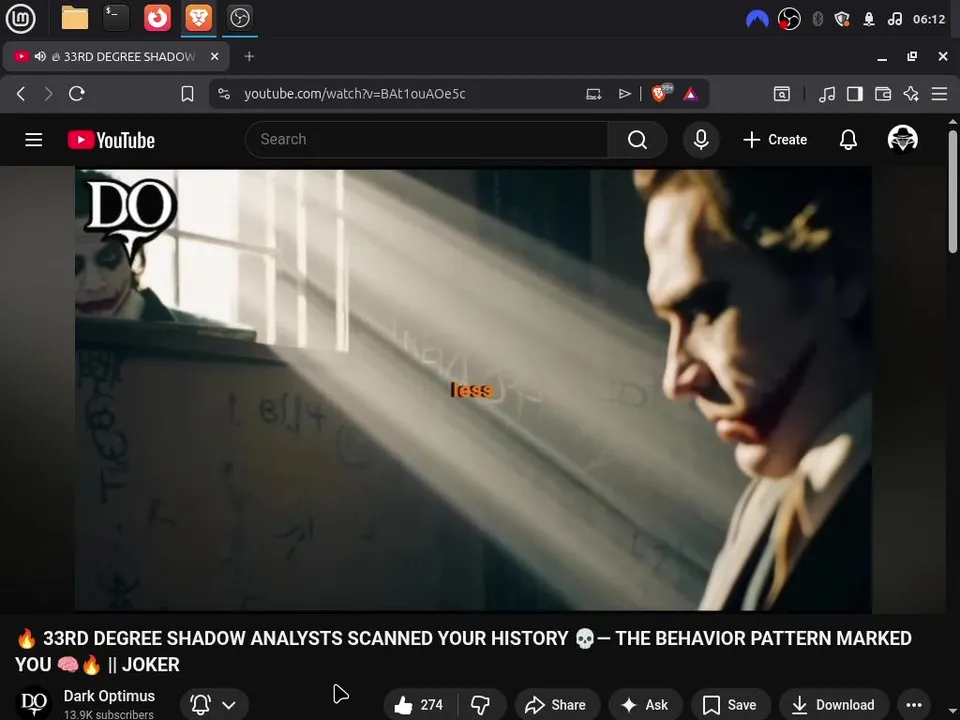The image size is (960, 720).
Task: Open OBS Studio from the taskbar
Action: click(x=239, y=18)
